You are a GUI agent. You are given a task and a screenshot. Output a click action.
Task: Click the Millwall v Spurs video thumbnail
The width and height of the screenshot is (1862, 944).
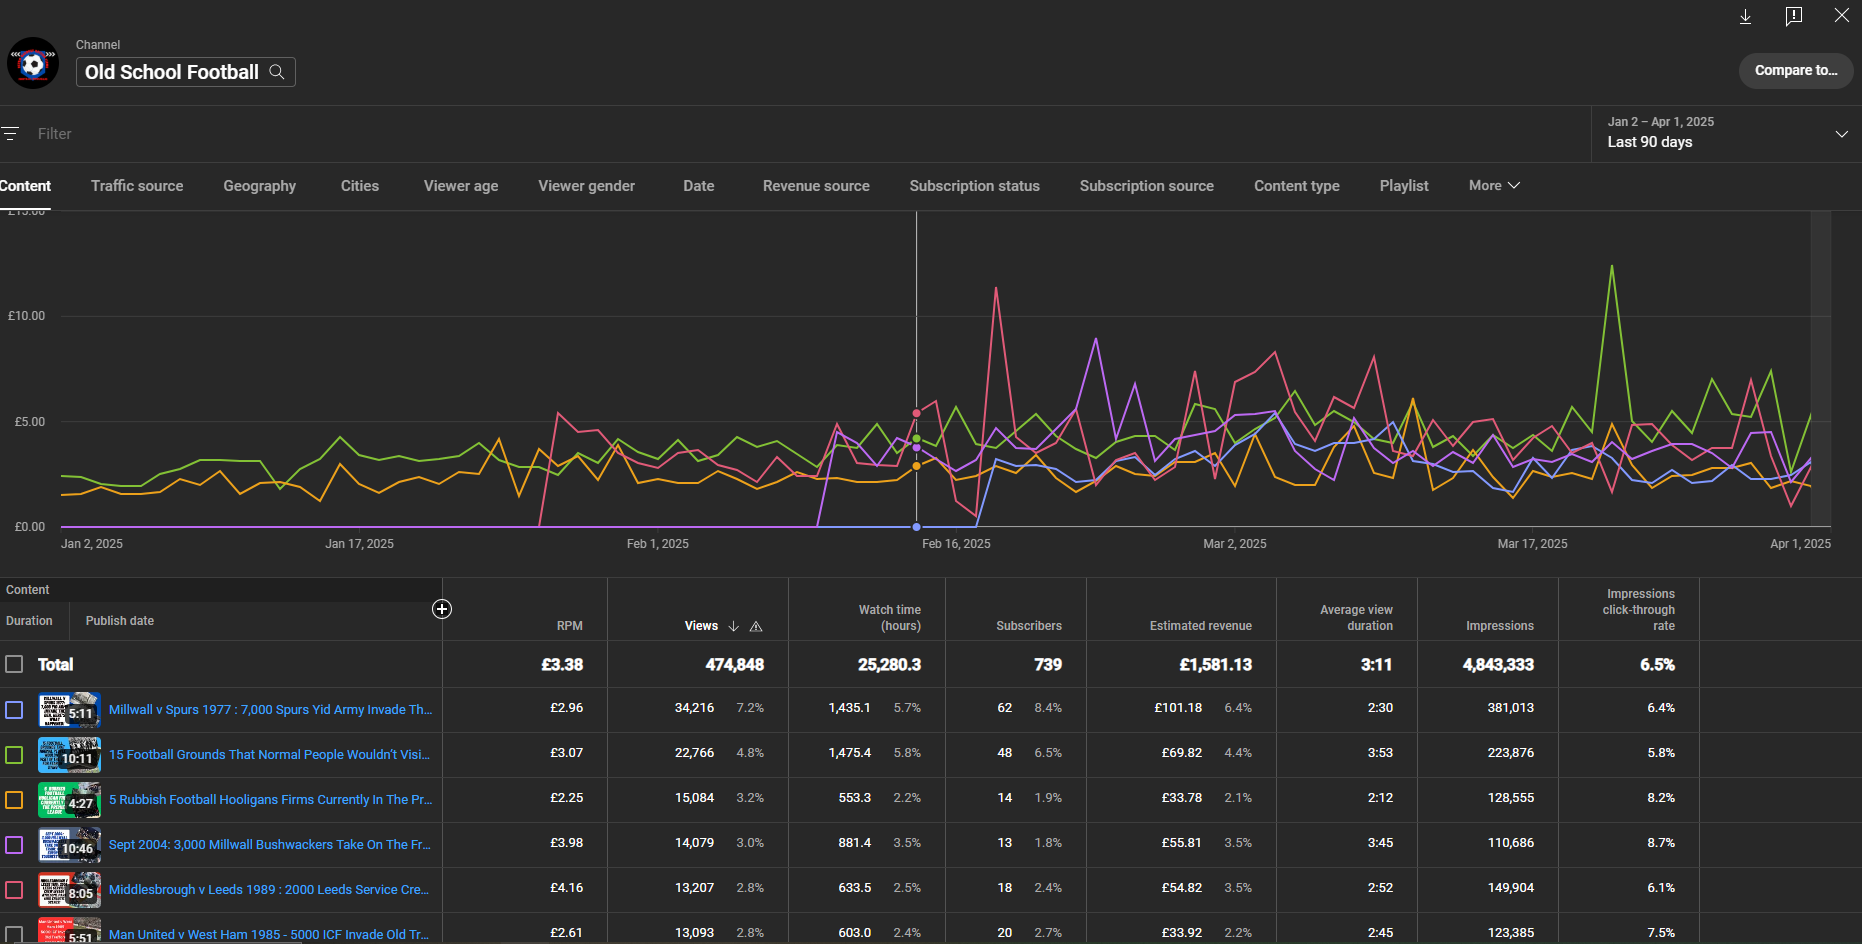coord(69,710)
